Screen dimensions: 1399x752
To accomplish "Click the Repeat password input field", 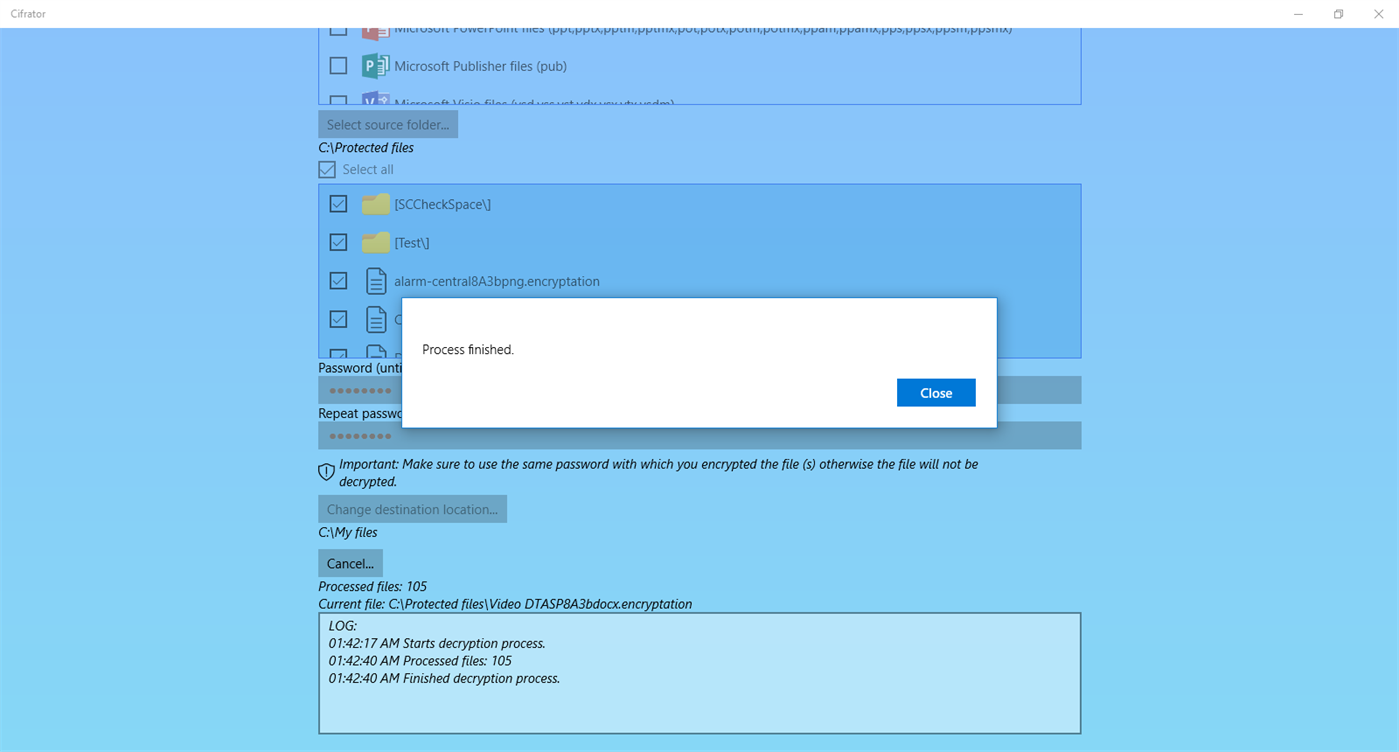I will point(600,434).
